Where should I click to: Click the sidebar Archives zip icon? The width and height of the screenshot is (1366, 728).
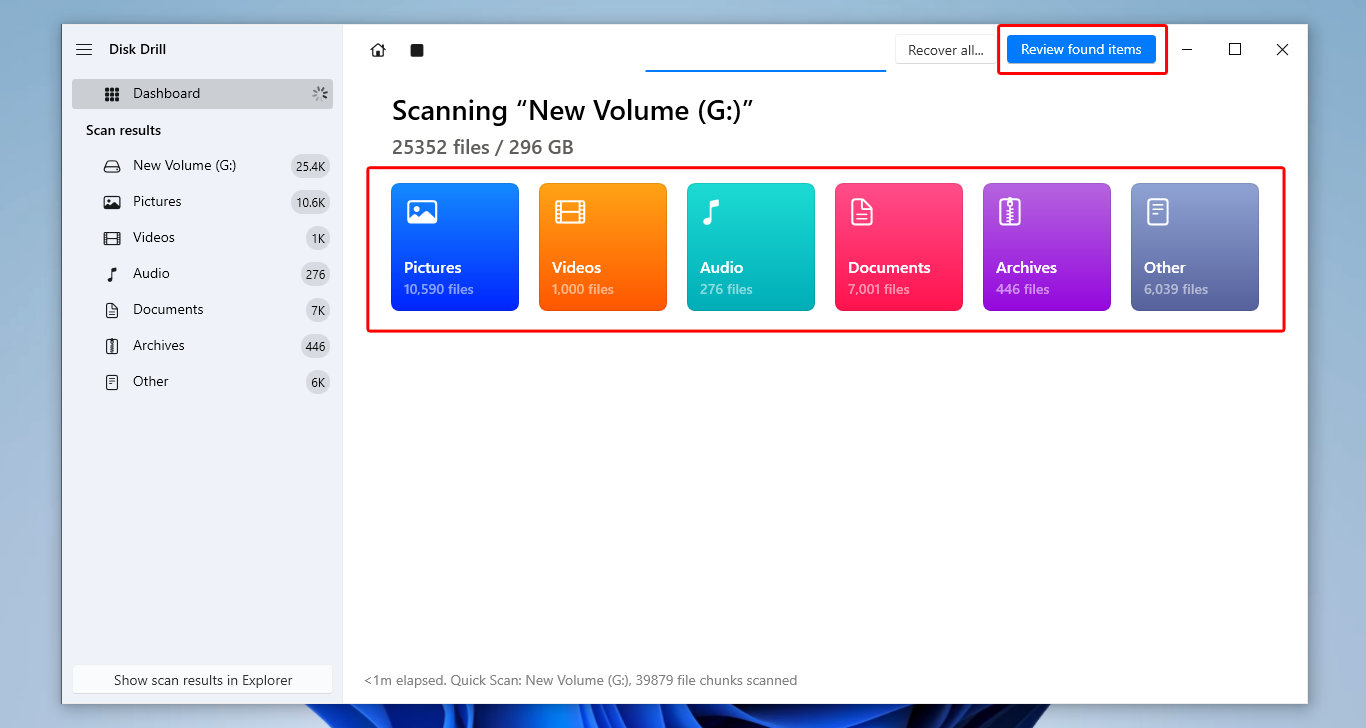pos(112,346)
